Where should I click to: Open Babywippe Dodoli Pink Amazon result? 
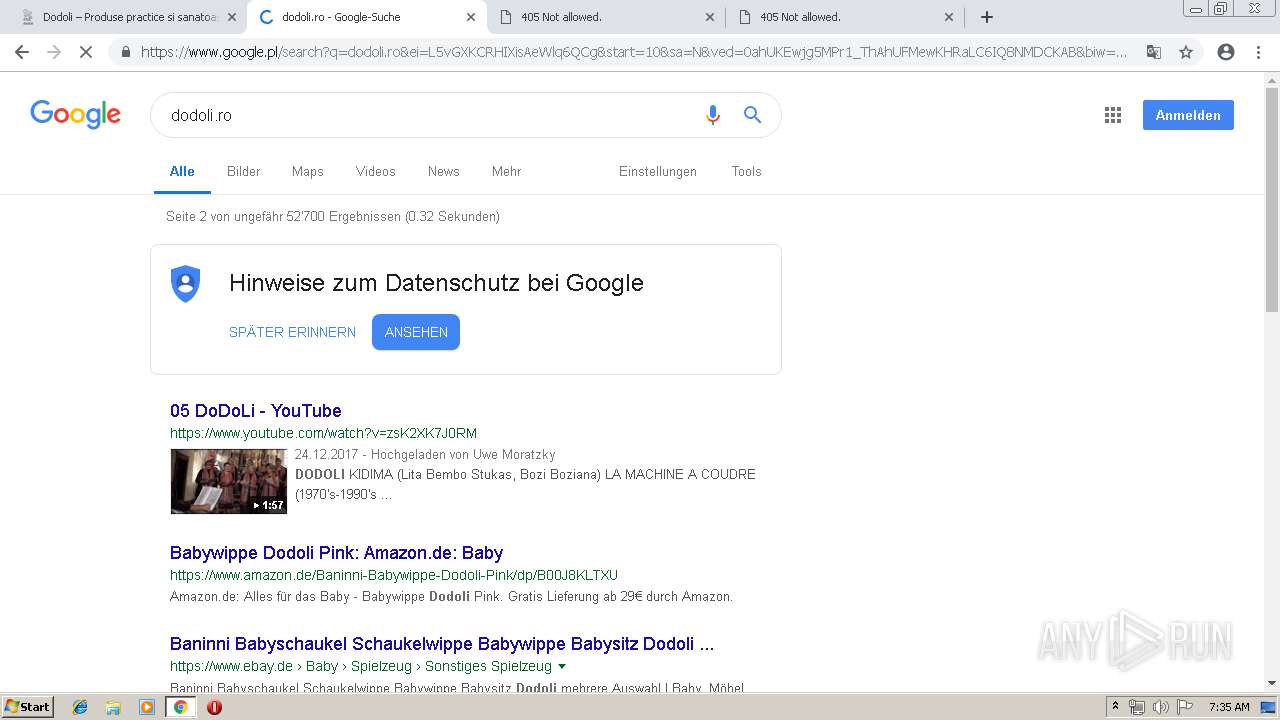tap(336, 553)
